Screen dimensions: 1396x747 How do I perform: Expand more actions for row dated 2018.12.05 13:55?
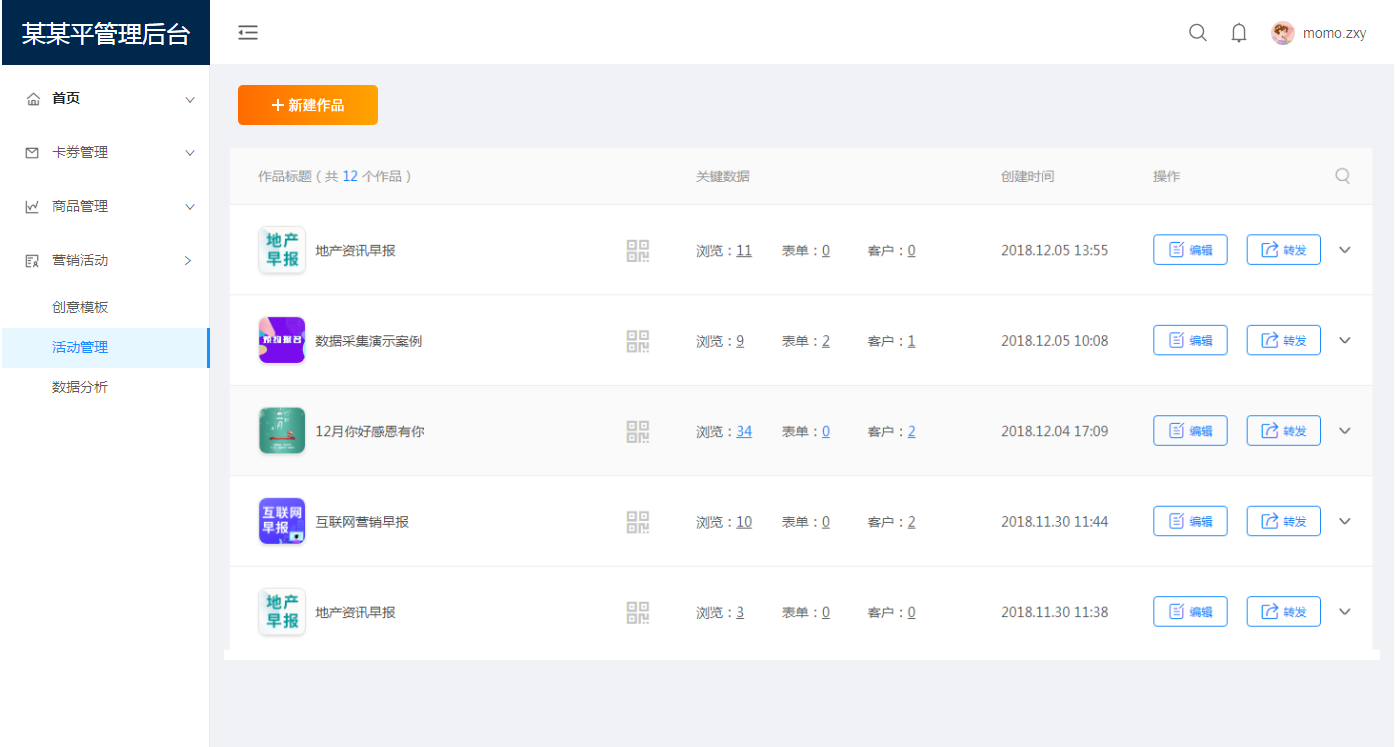click(x=1345, y=250)
